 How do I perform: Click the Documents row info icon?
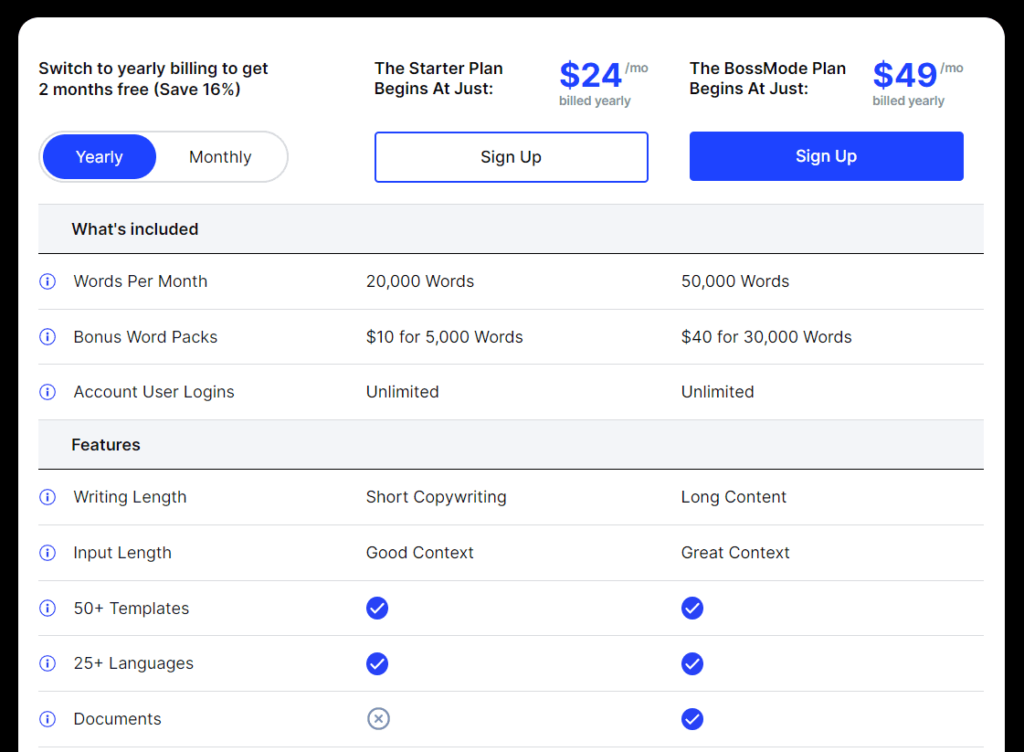tap(48, 719)
